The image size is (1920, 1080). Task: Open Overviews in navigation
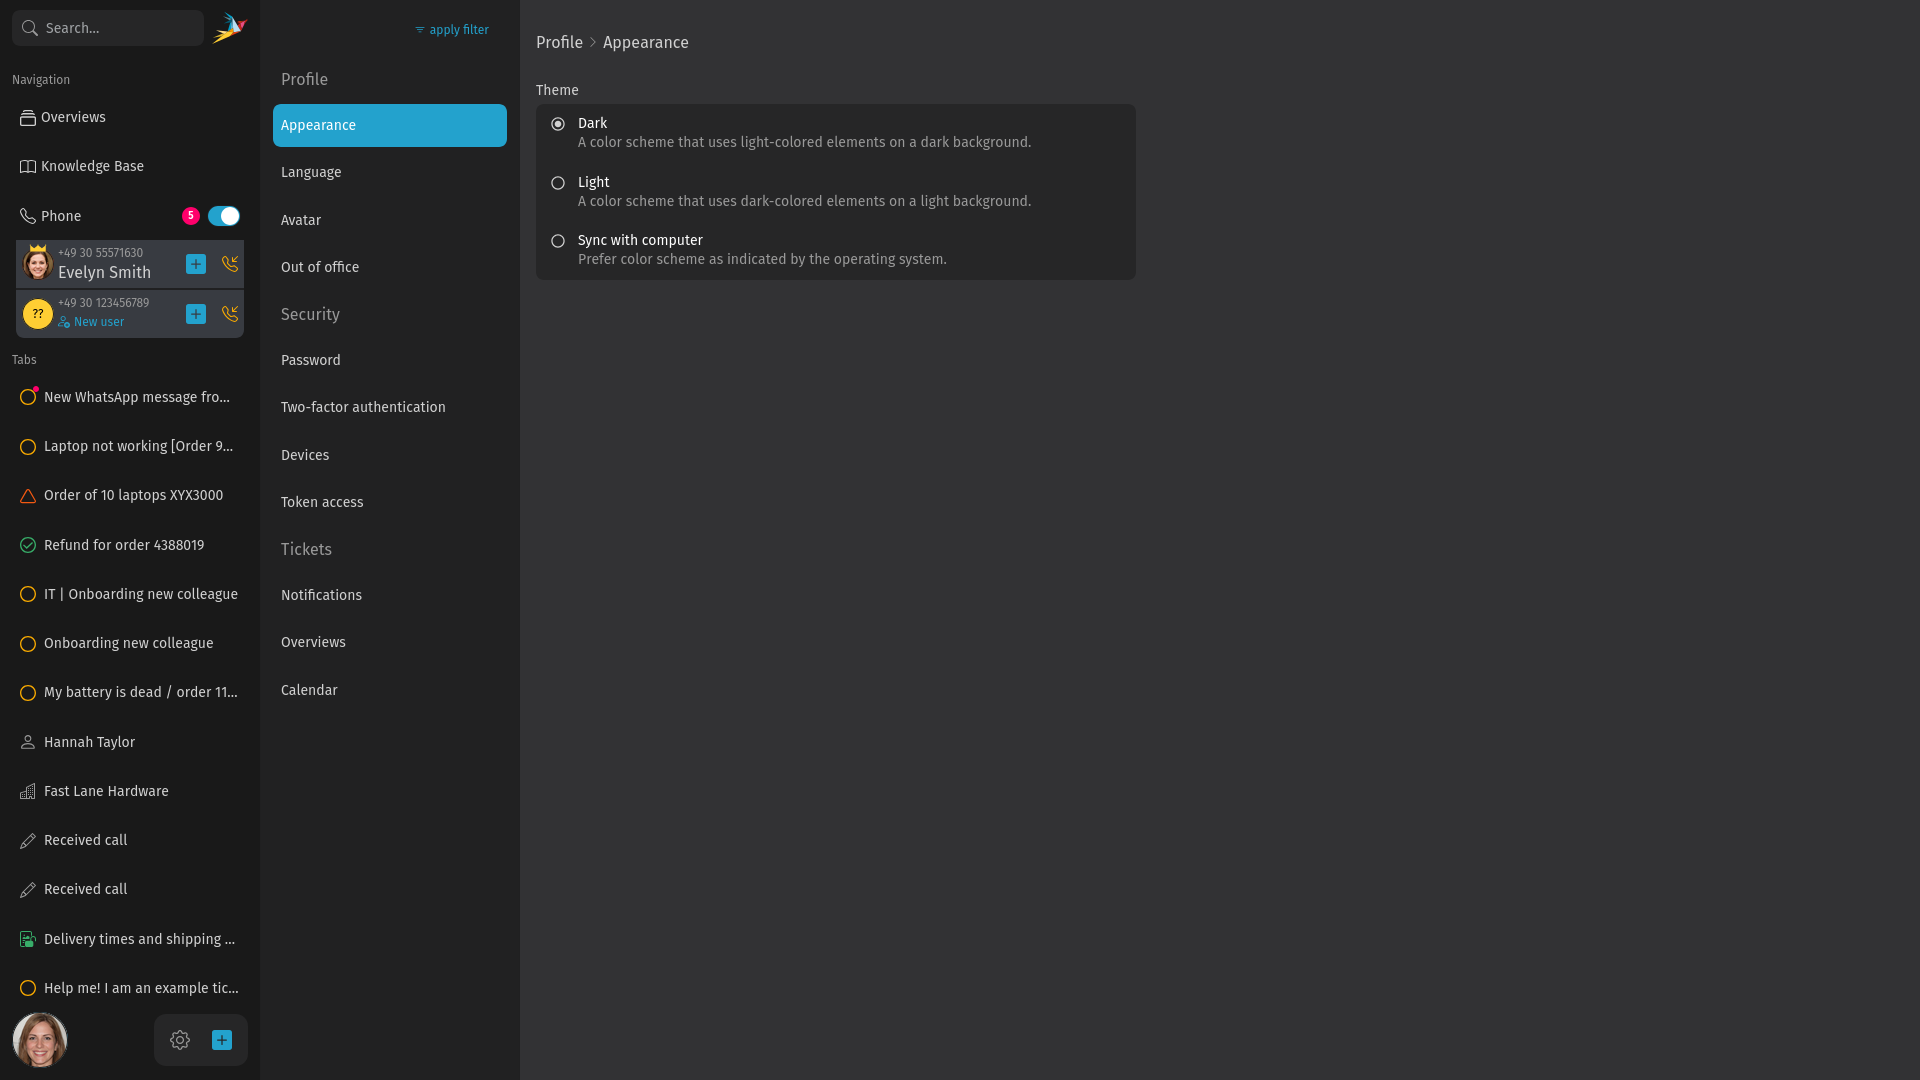click(x=130, y=117)
